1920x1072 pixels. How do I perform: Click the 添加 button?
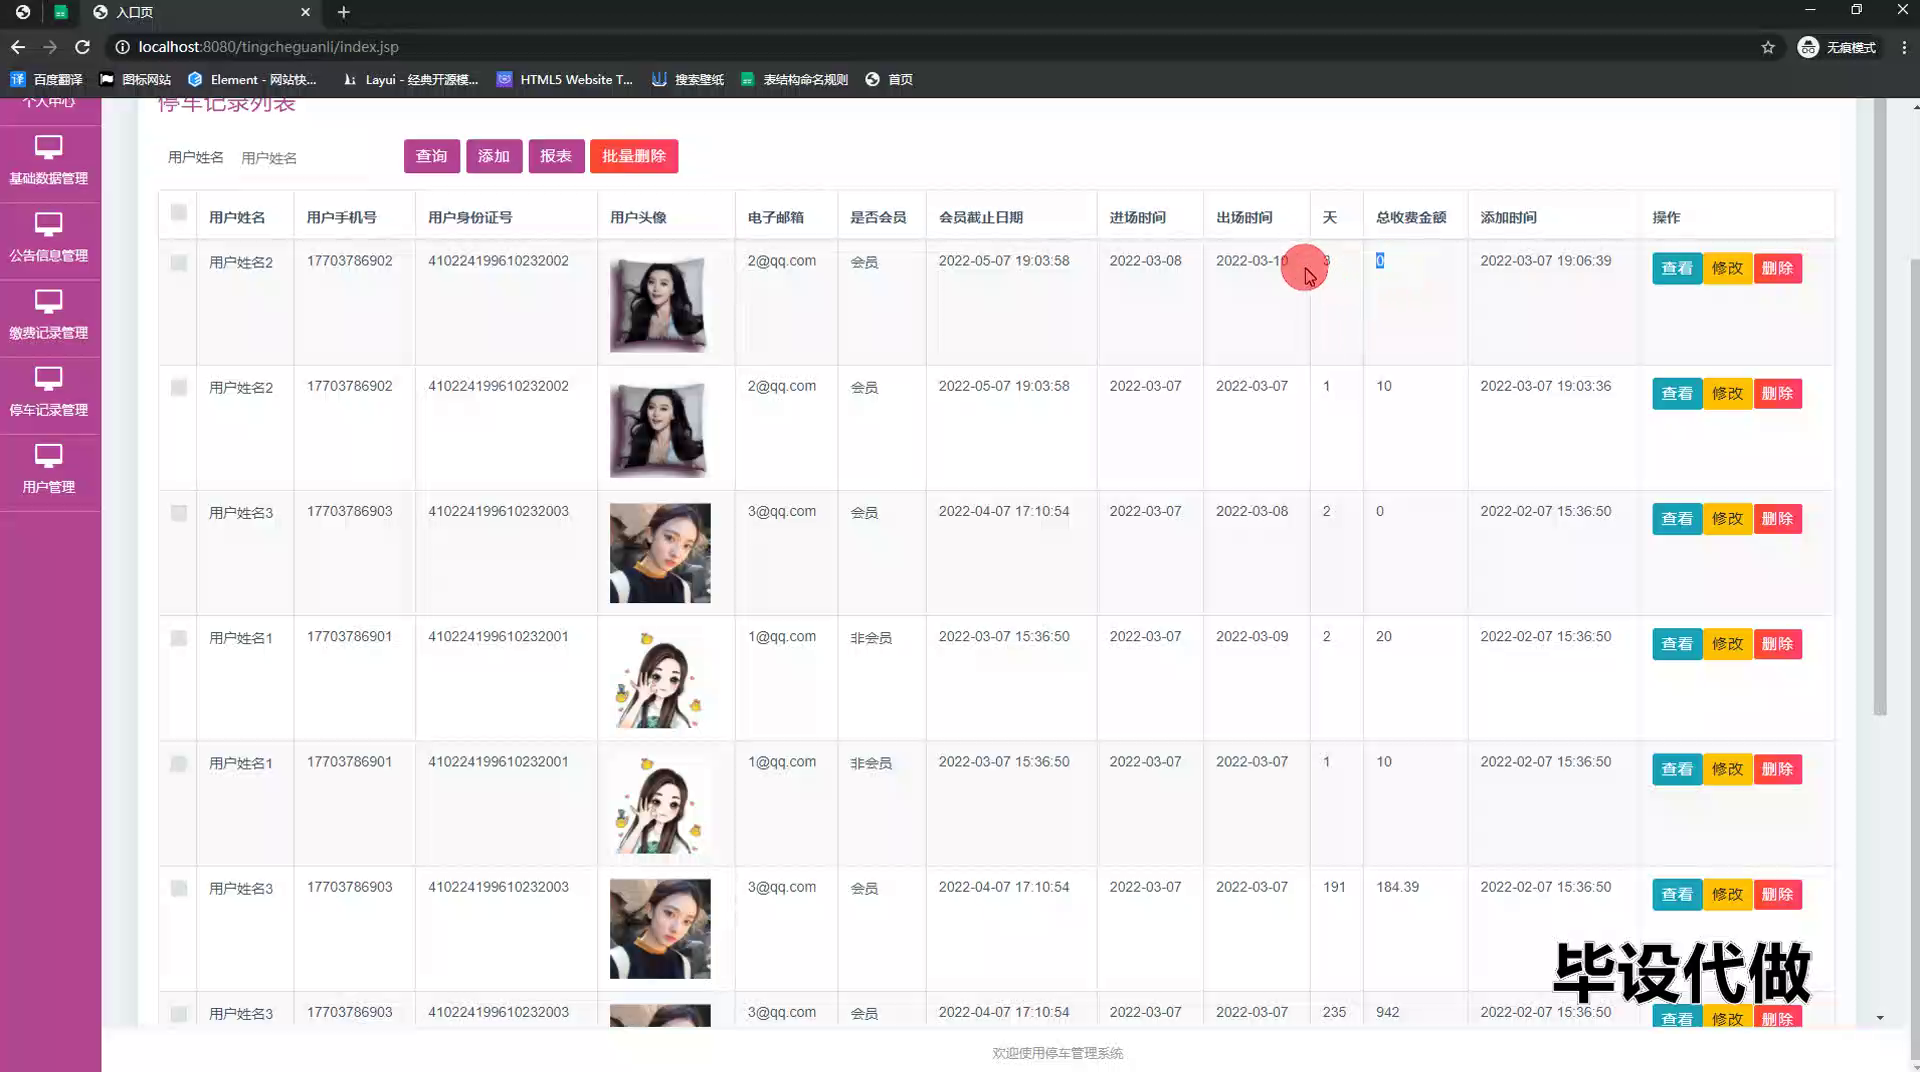click(x=494, y=156)
